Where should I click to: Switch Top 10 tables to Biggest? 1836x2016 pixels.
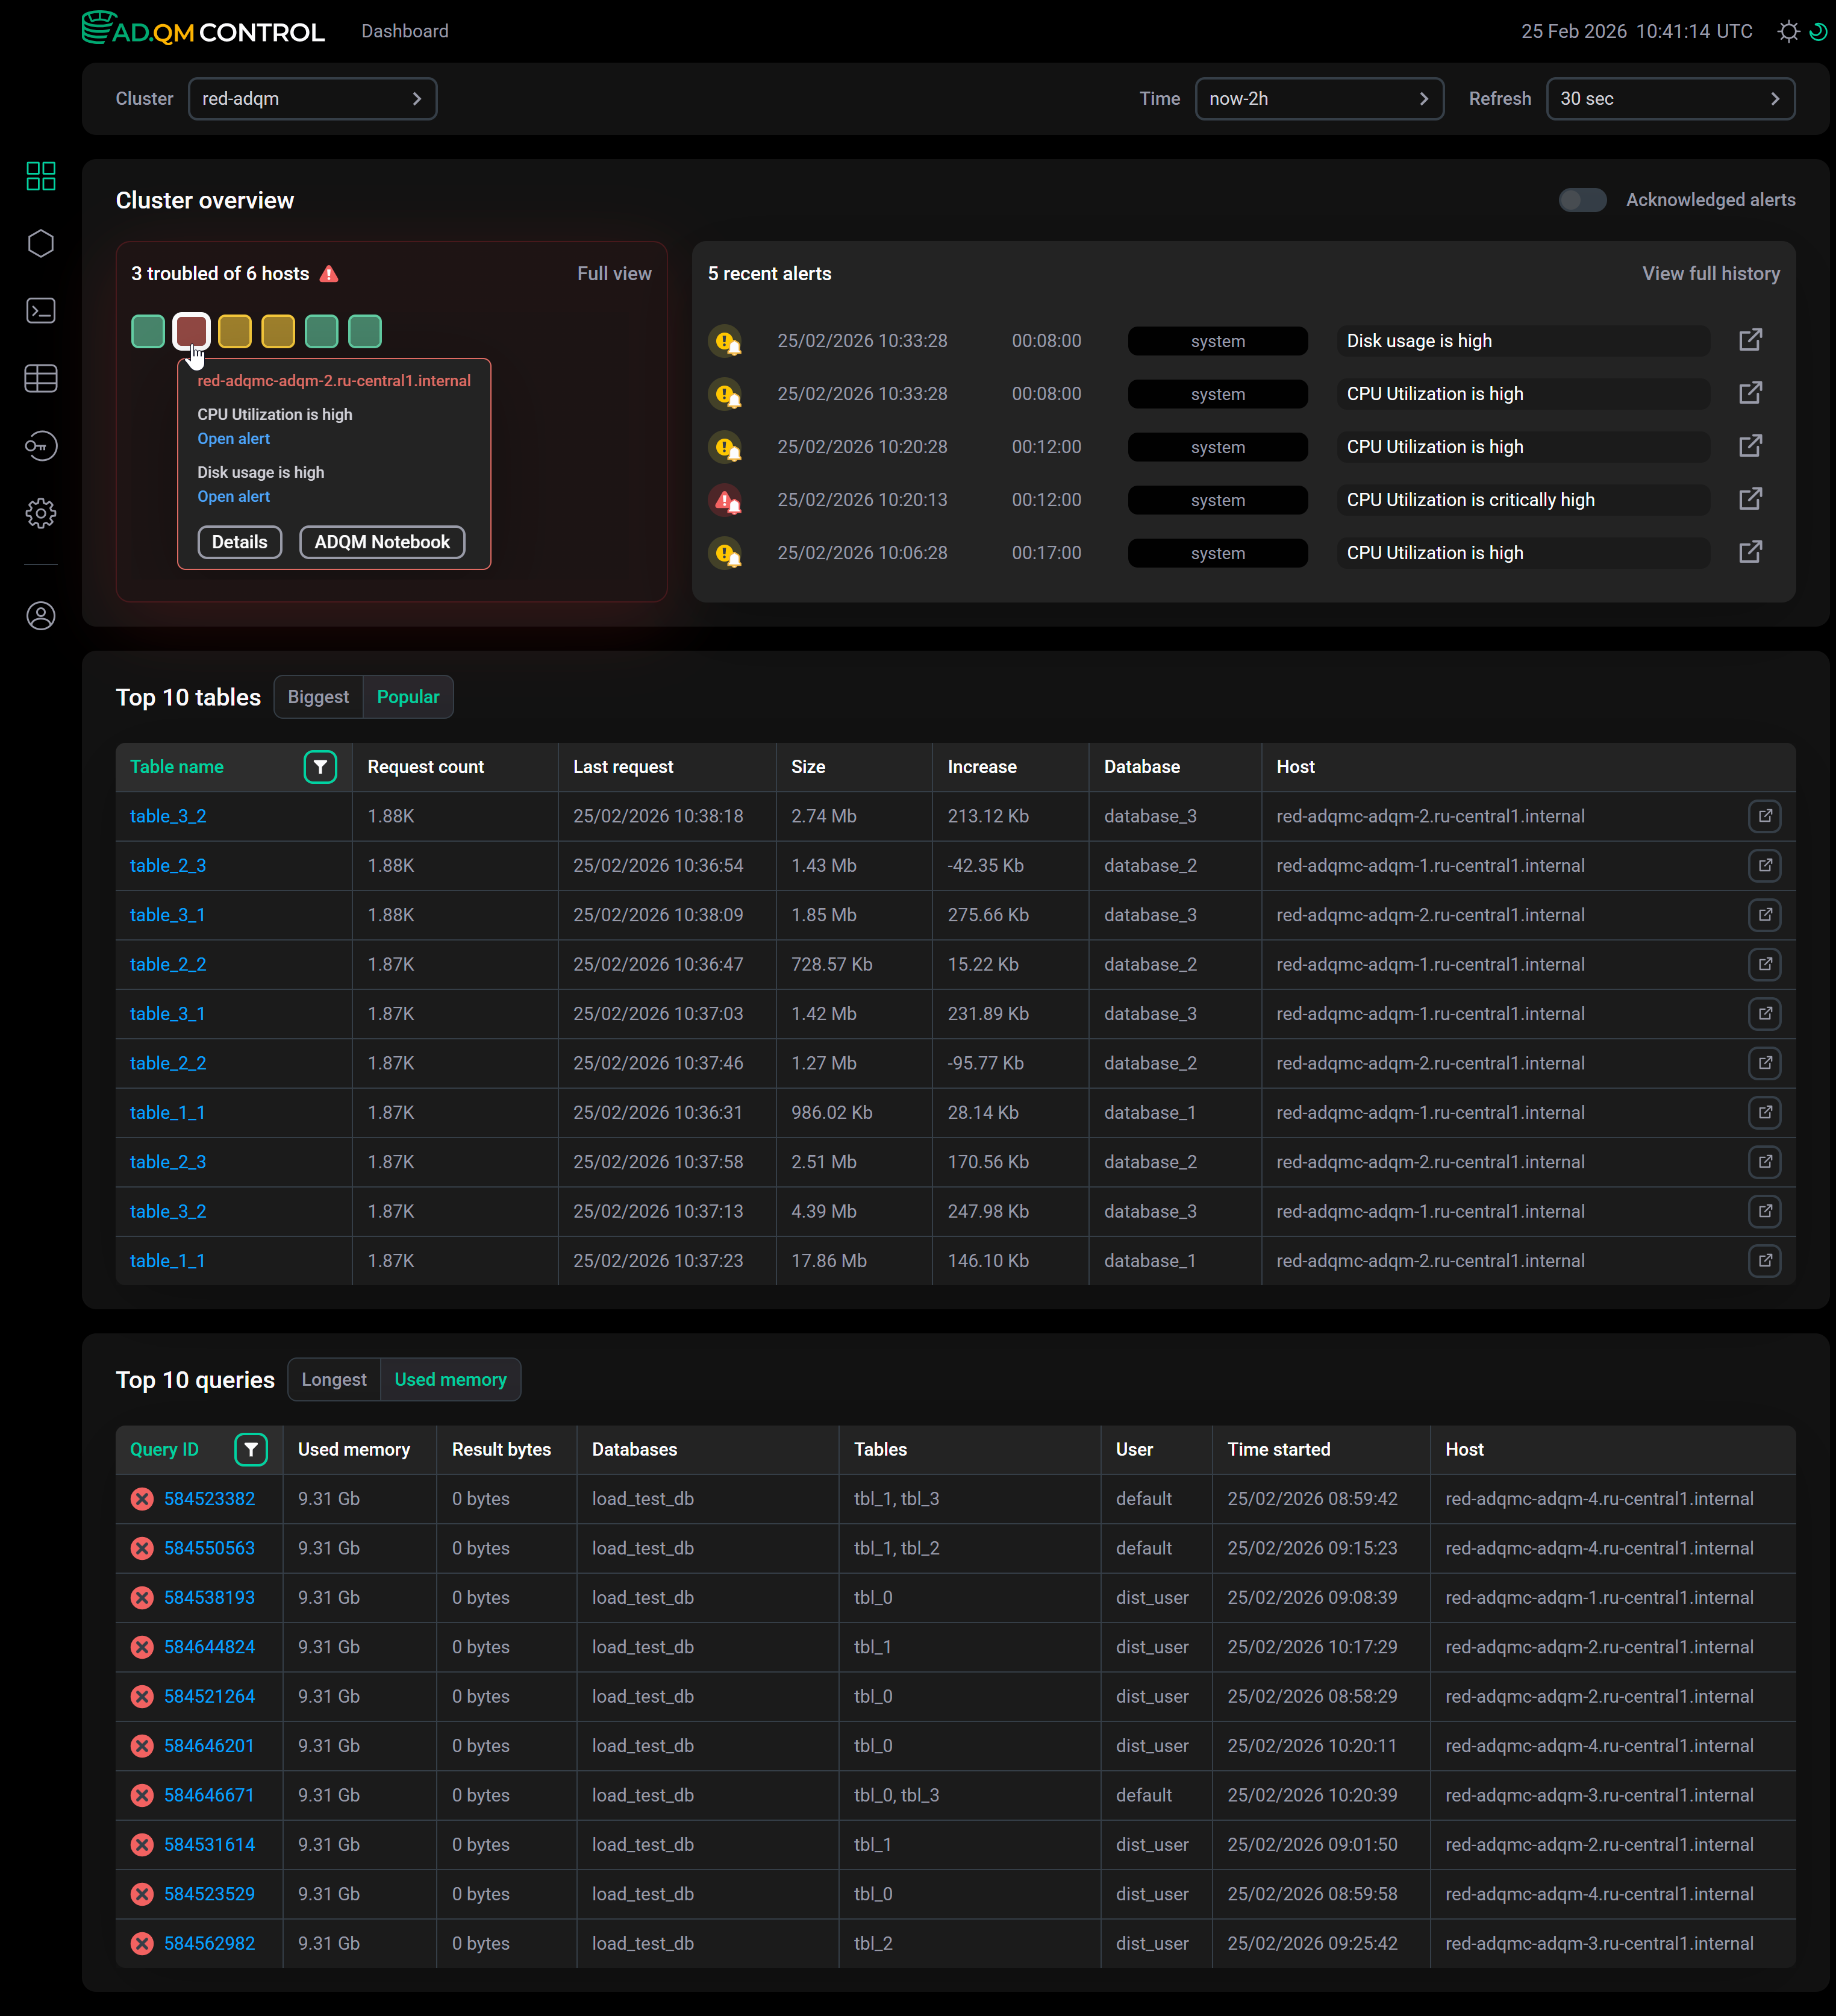click(x=318, y=697)
